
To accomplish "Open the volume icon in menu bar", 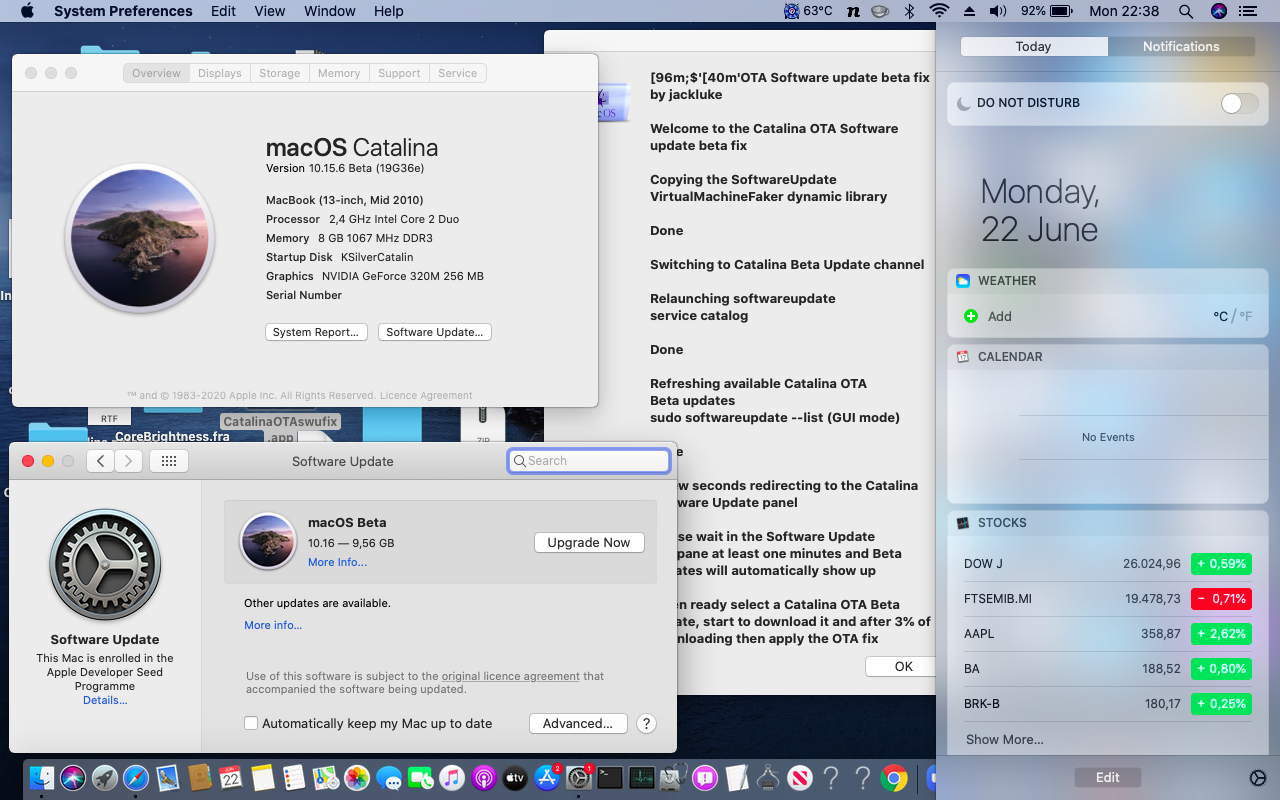I will [998, 11].
